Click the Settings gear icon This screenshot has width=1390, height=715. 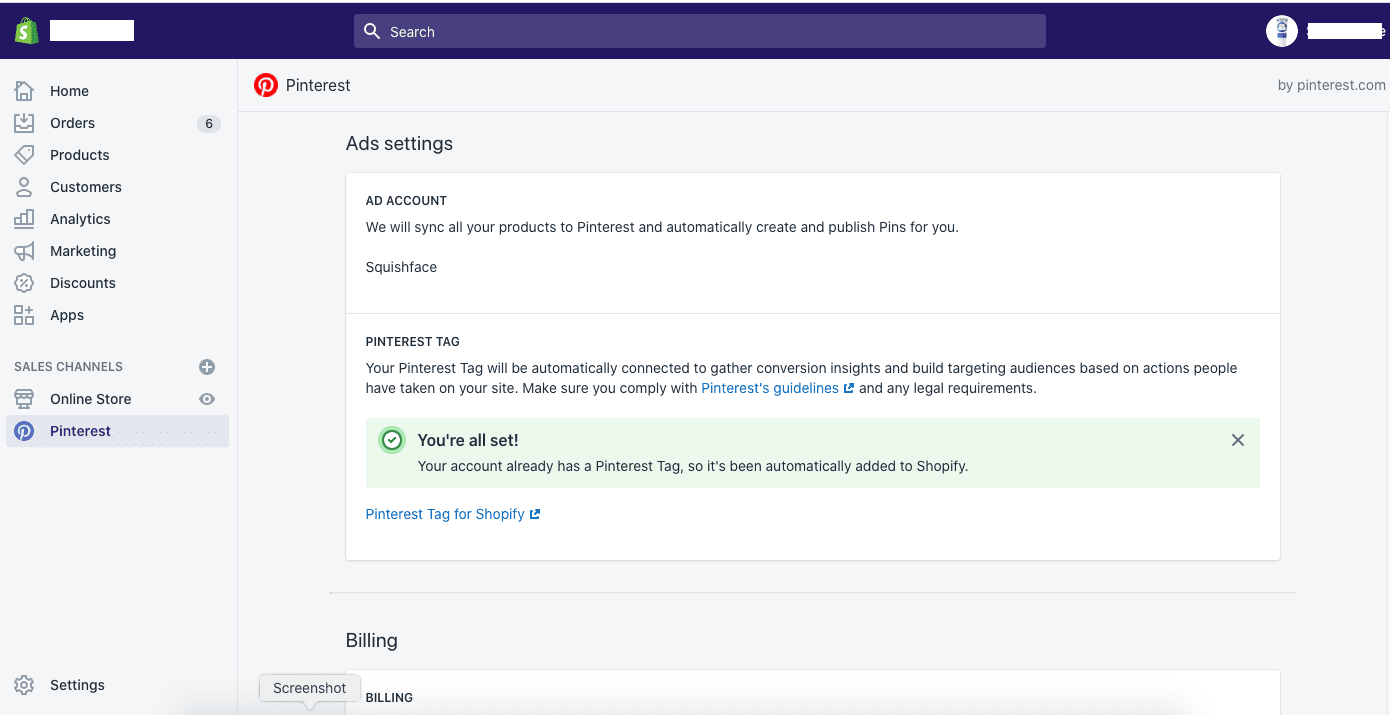point(24,685)
